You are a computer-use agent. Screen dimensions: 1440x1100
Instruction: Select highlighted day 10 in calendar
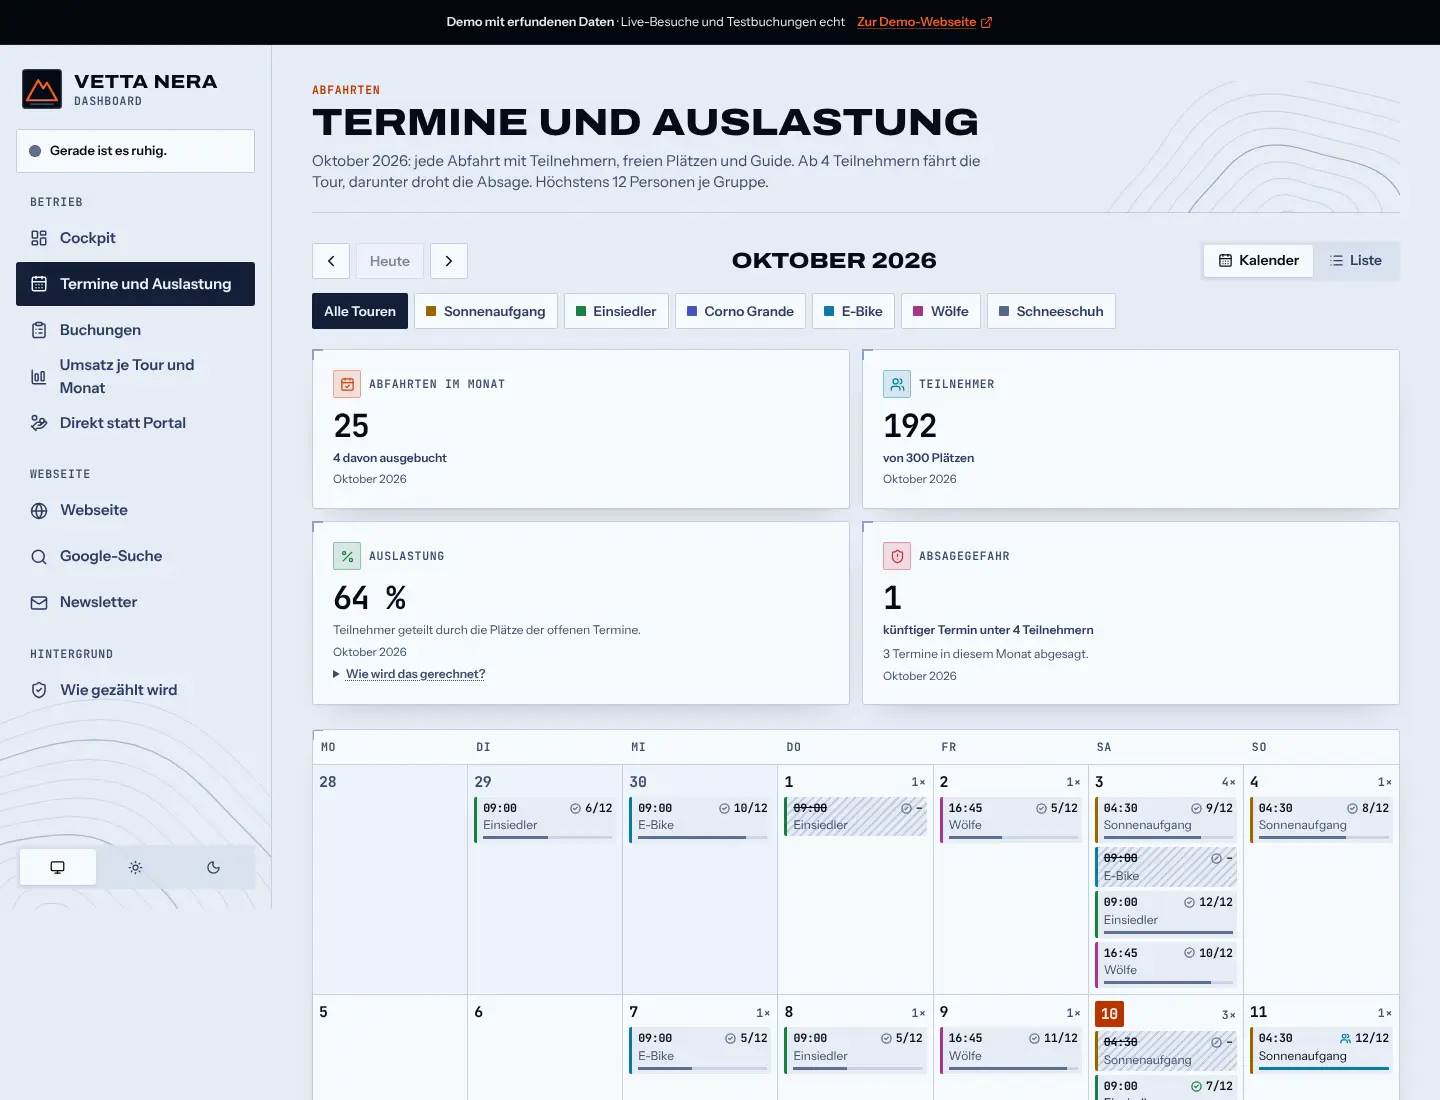1109,1014
